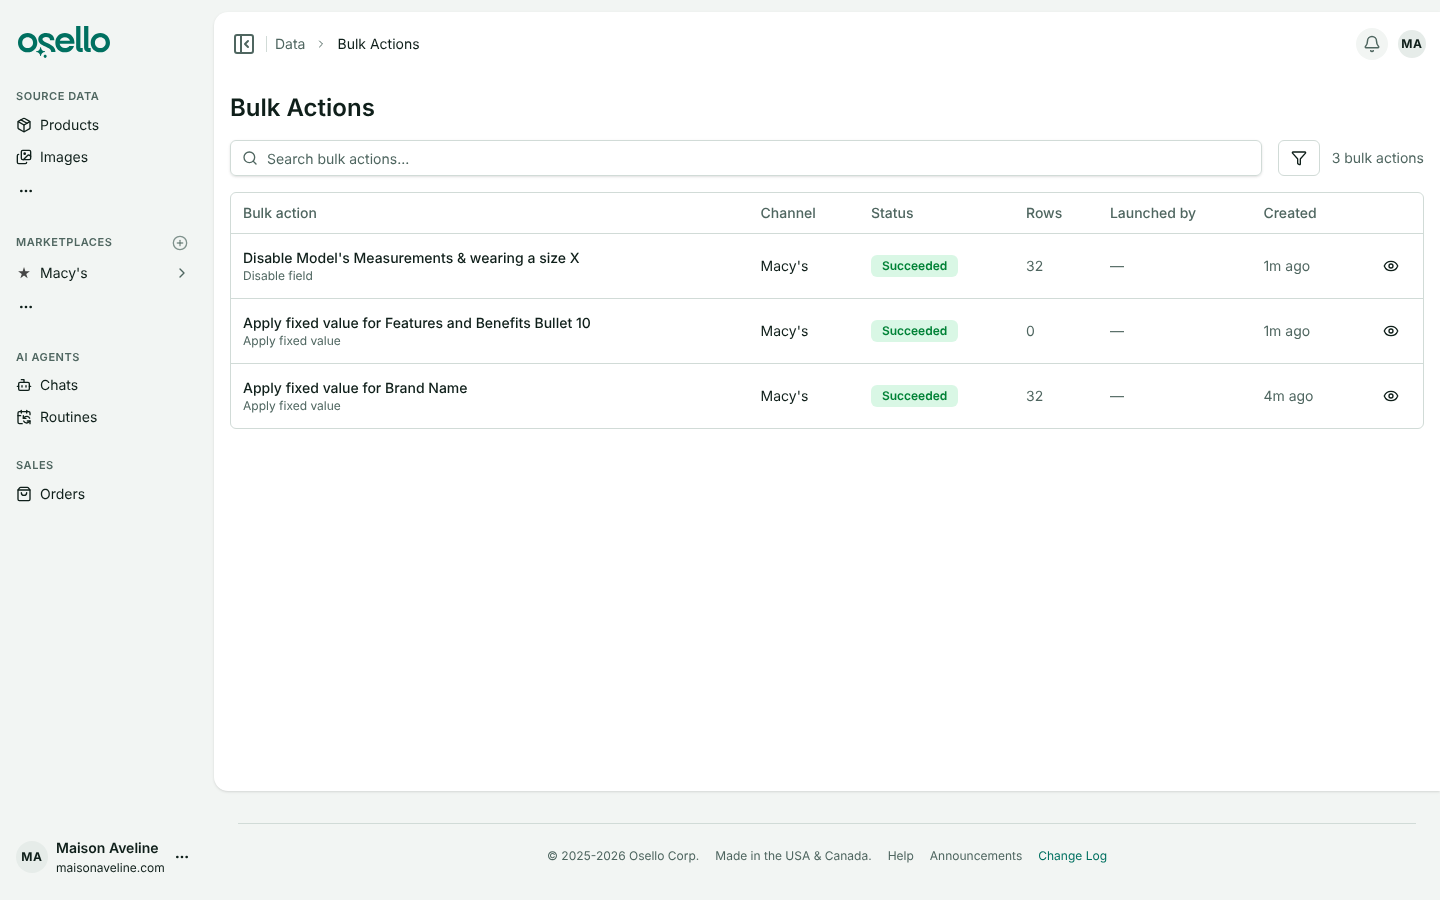
Task: Open the Help link in the footer
Action: [x=900, y=856]
